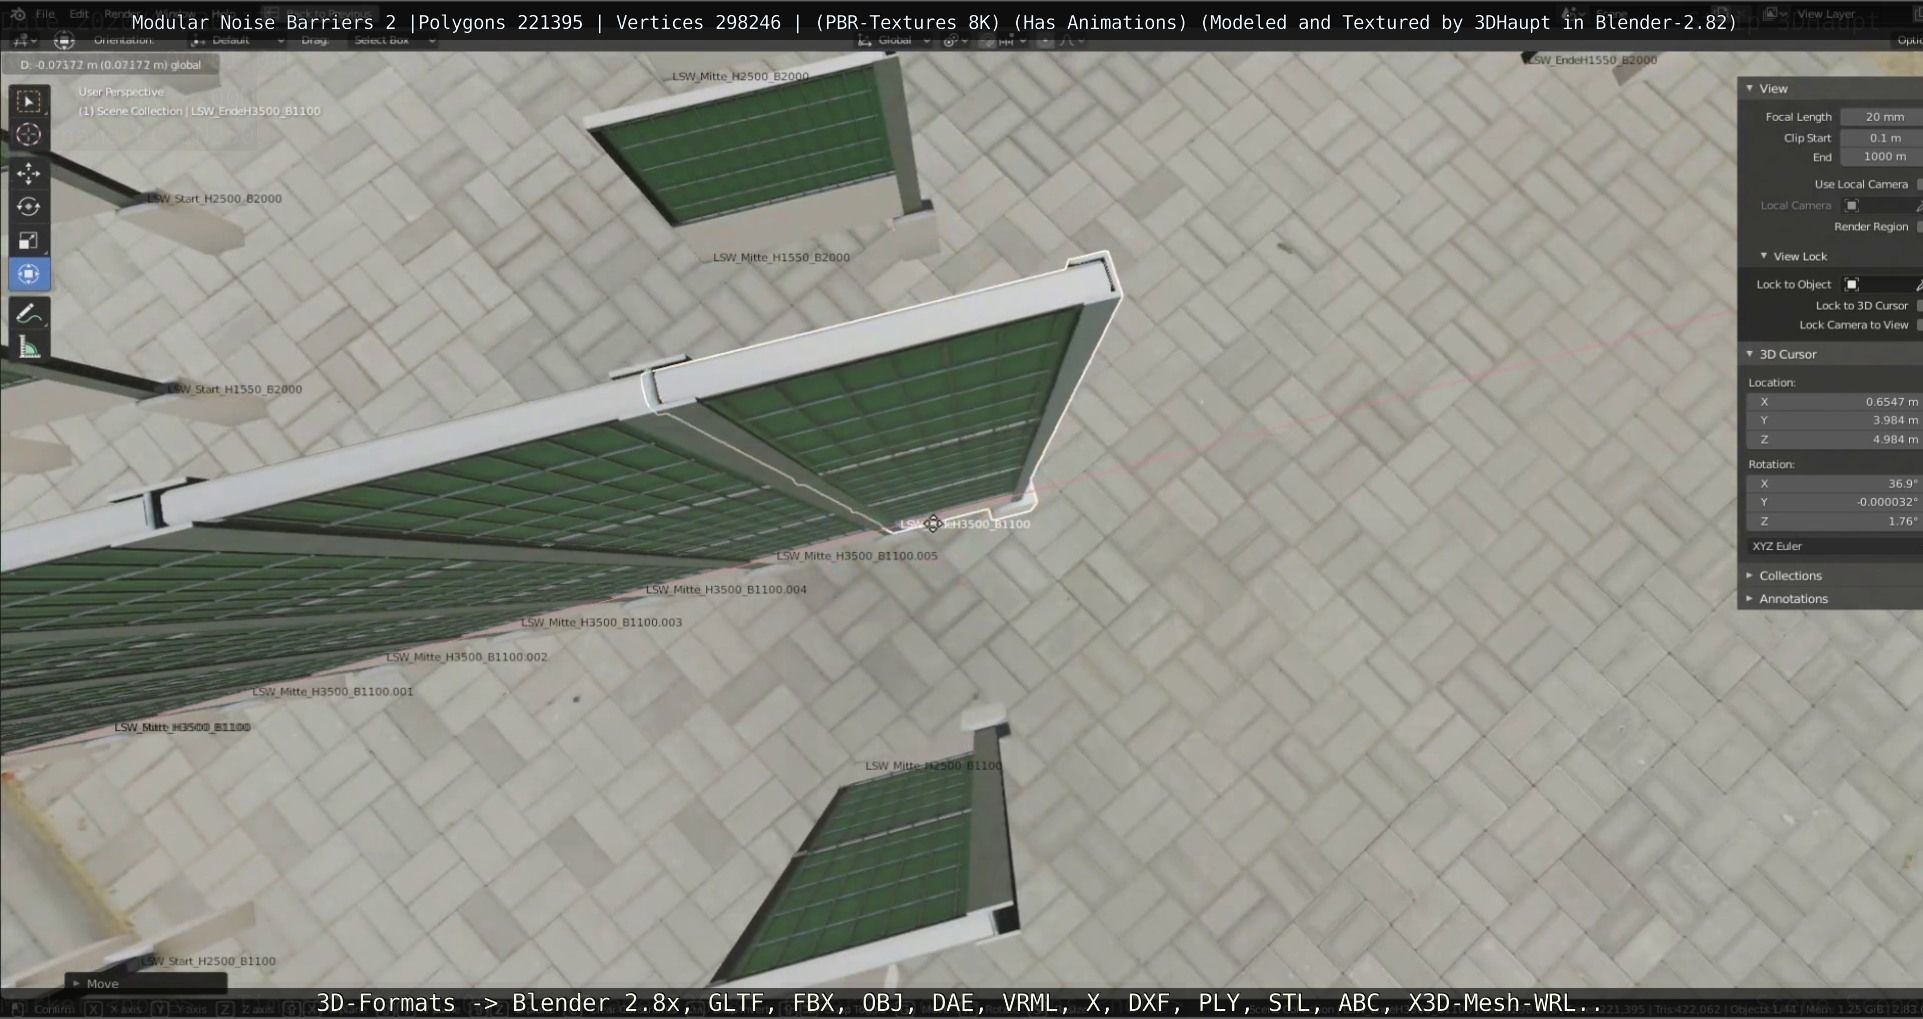Click the Clip Start 0.1 m field
Image resolution: width=1923 pixels, height=1019 pixels.
(x=1882, y=138)
